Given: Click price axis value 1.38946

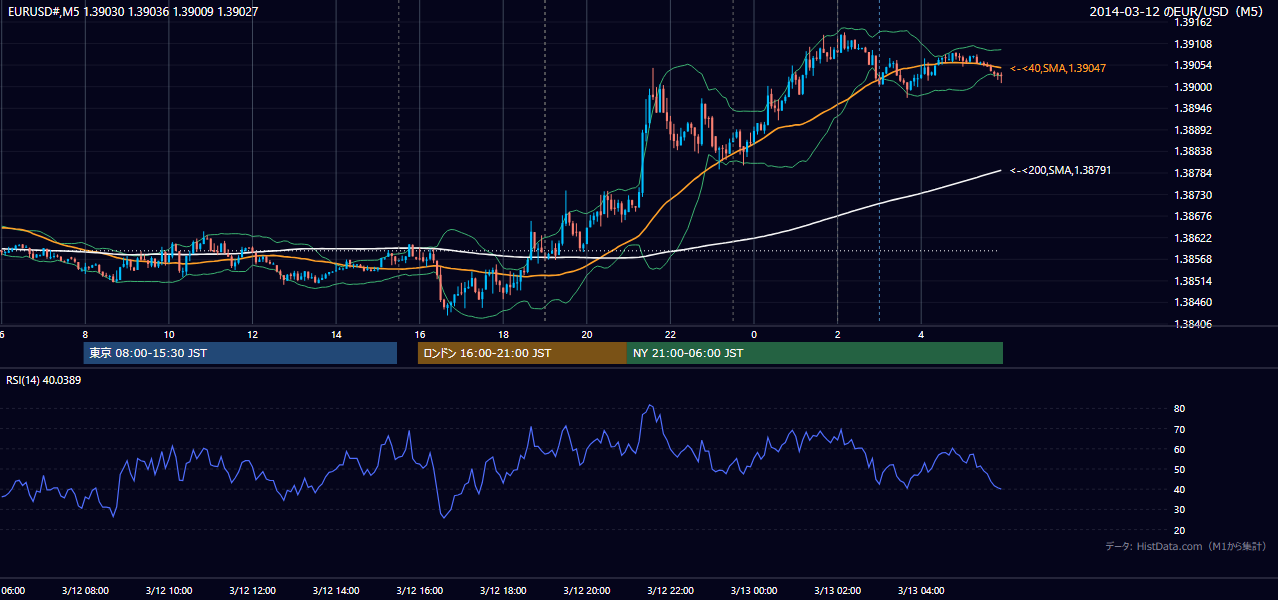Looking at the screenshot, I should coord(1192,108).
